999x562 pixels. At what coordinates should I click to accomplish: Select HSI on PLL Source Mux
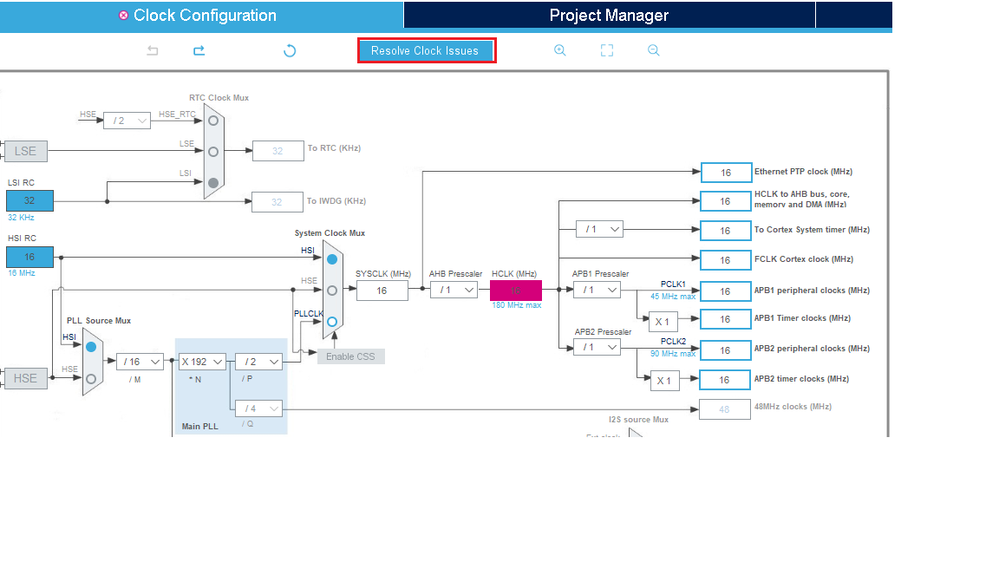pos(91,347)
